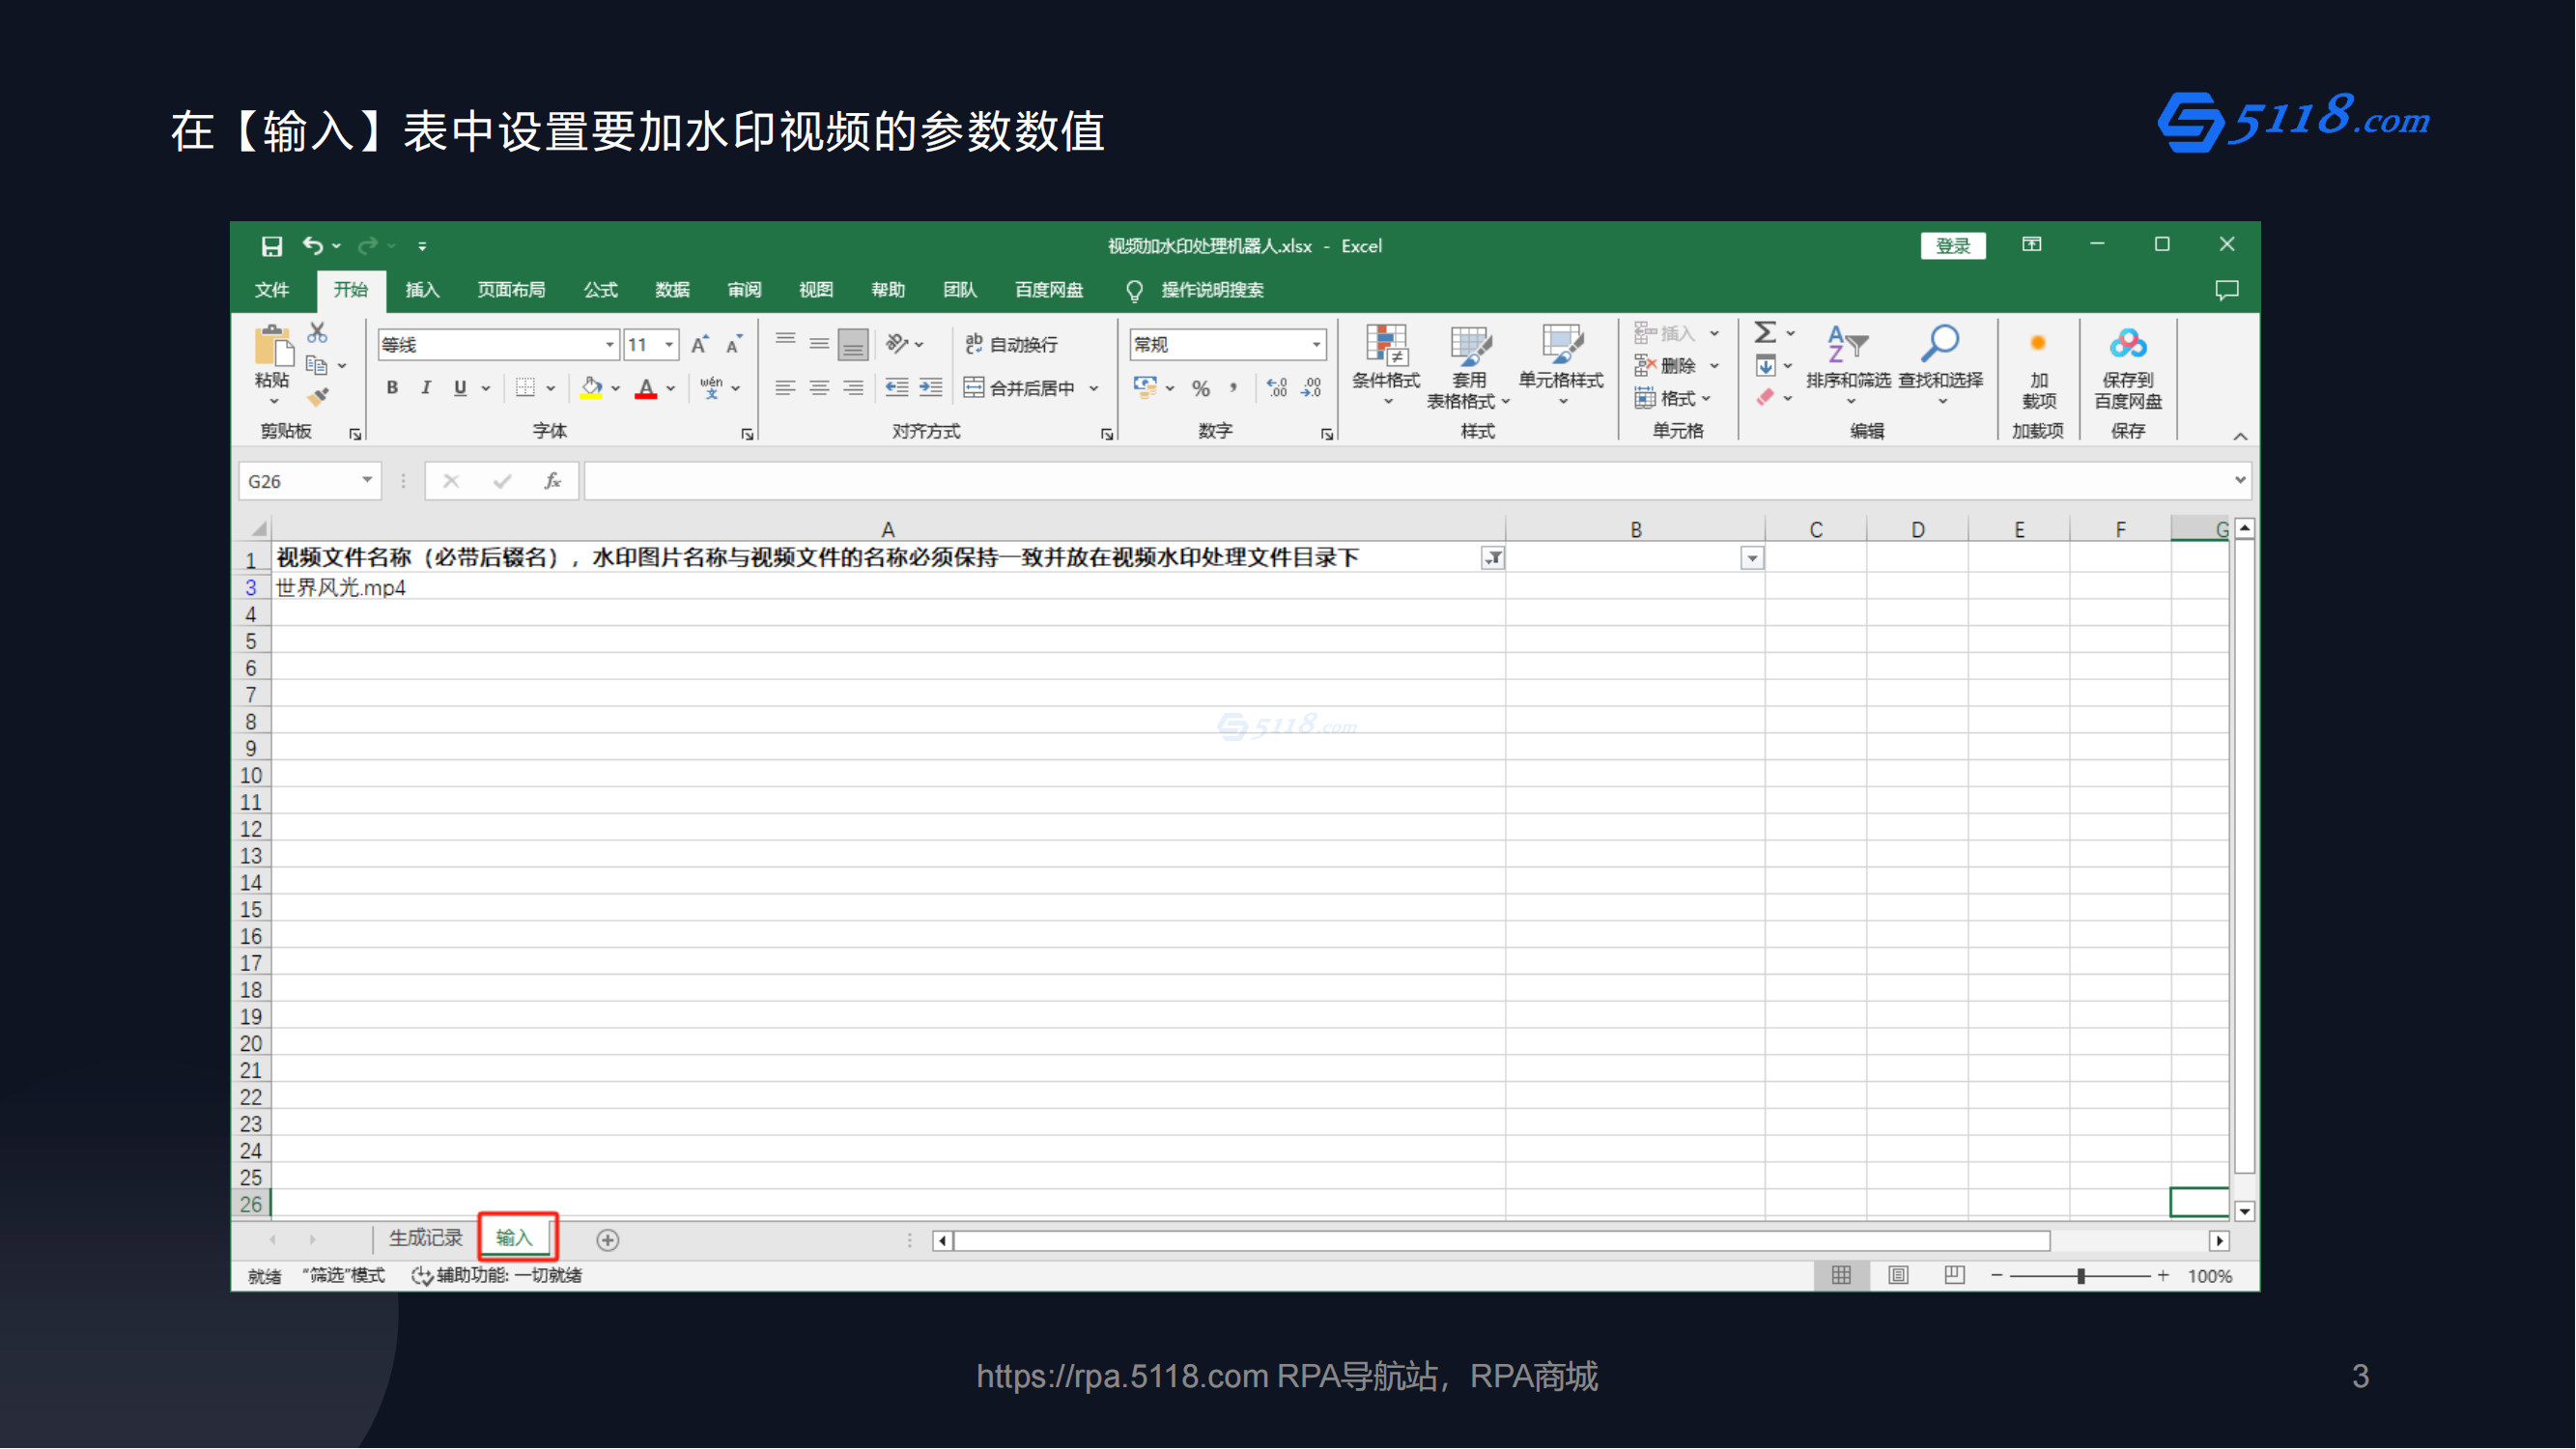Open the filter dropdown in column B header cell
Screen dimensions: 2576x1449
1752,559
